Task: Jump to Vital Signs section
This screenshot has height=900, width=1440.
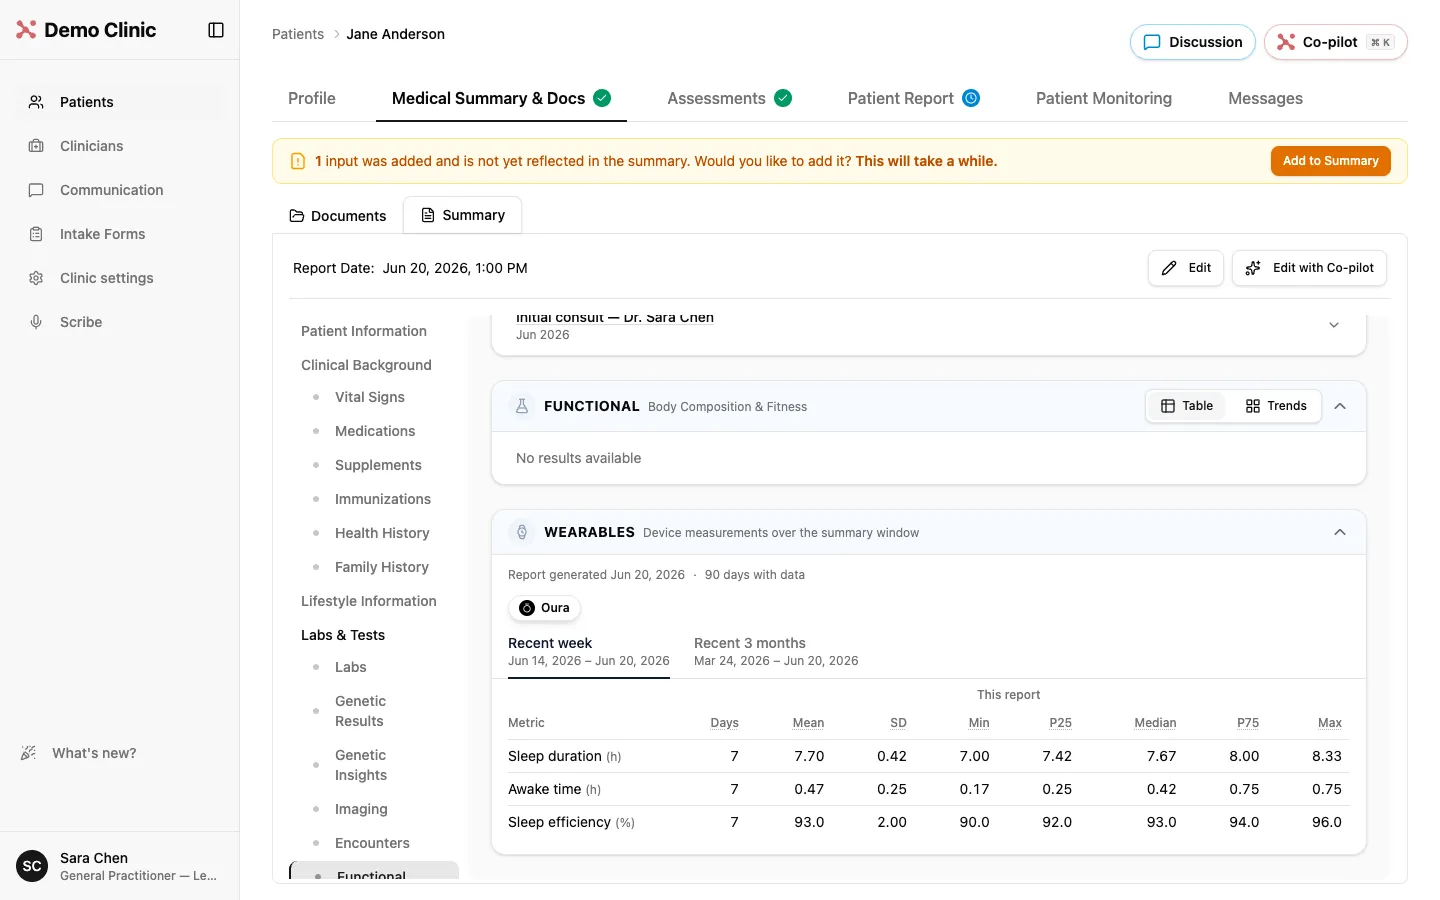Action: coord(370,397)
